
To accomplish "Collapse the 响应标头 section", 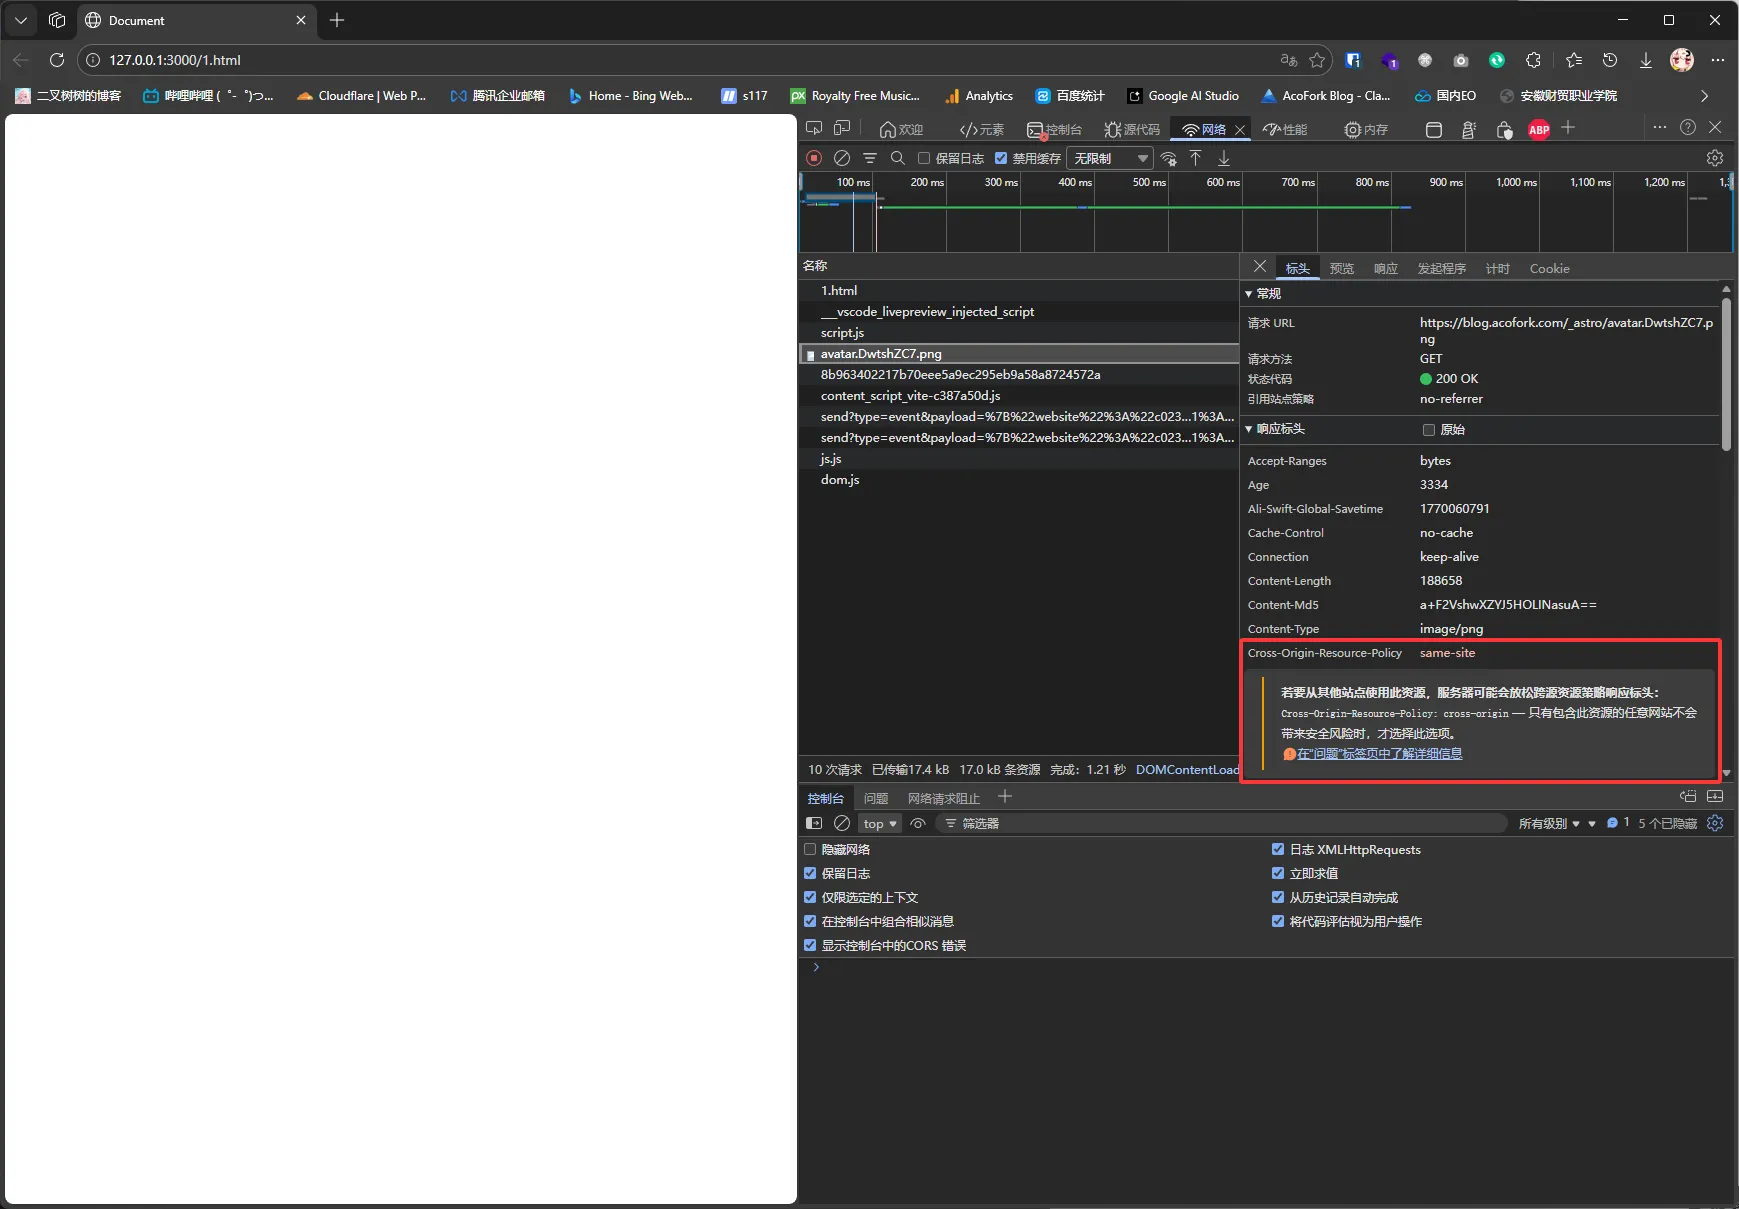I will tap(1249, 429).
